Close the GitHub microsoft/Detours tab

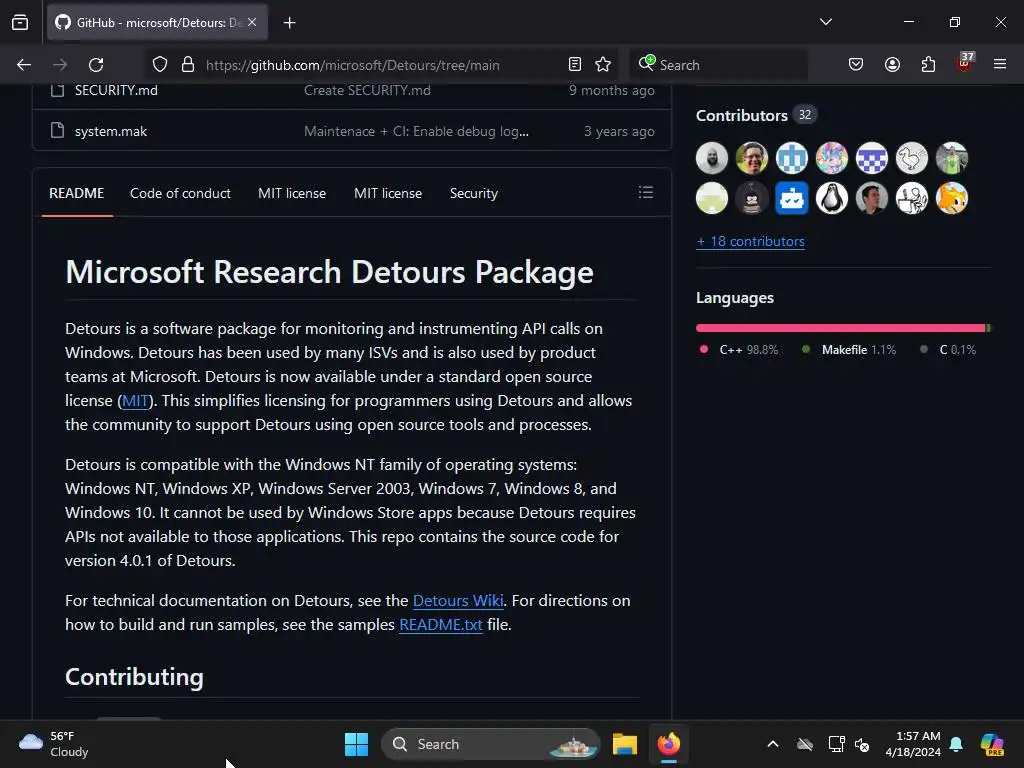[252, 22]
